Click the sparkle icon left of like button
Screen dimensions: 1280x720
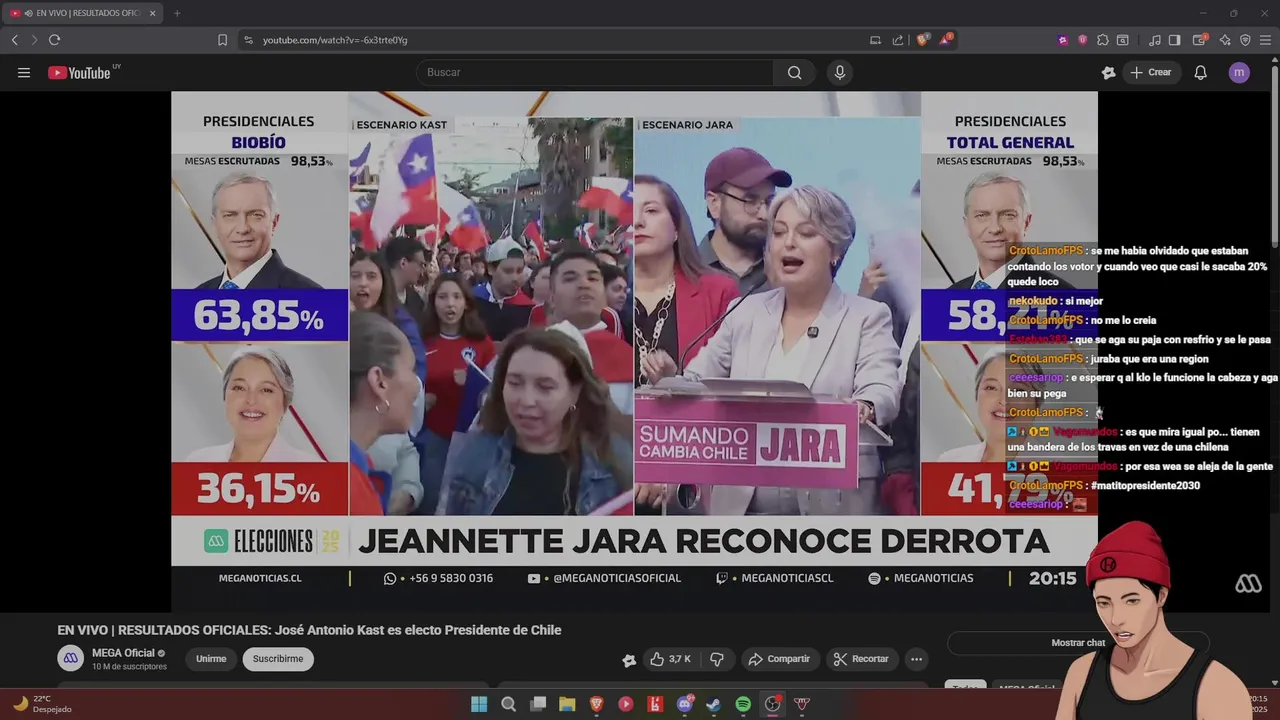coord(629,660)
